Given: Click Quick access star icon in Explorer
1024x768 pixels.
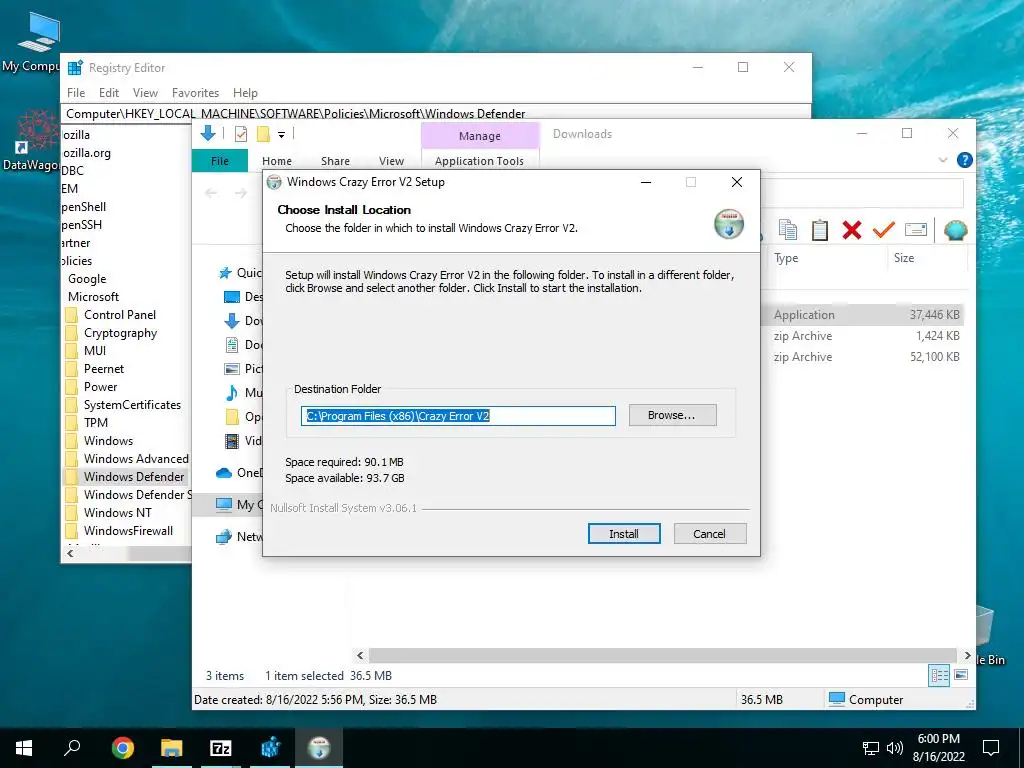Looking at the screenshot, I should (x=225, y=273).
